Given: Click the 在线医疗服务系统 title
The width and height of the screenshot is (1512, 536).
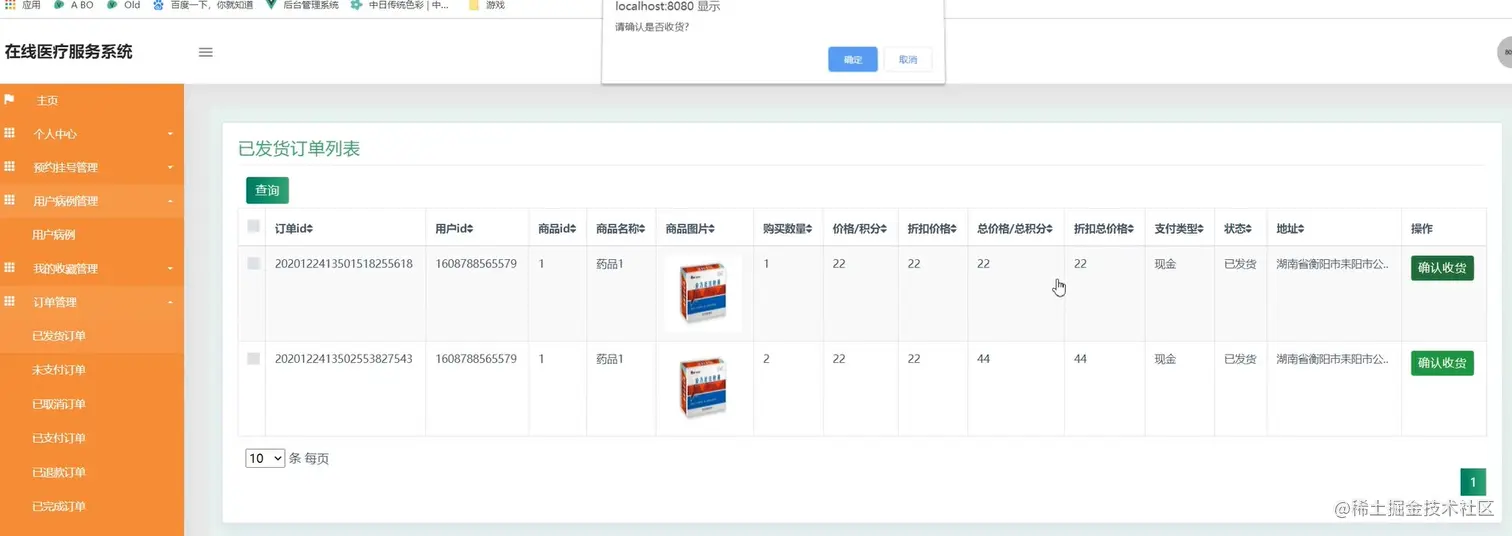Looking at the screenshot, I should (69, 51).
